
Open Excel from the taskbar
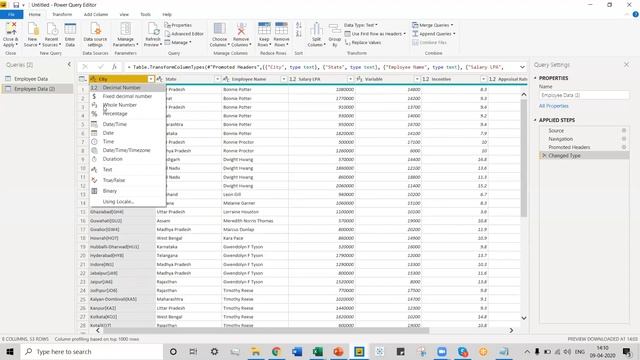[318, 351]
